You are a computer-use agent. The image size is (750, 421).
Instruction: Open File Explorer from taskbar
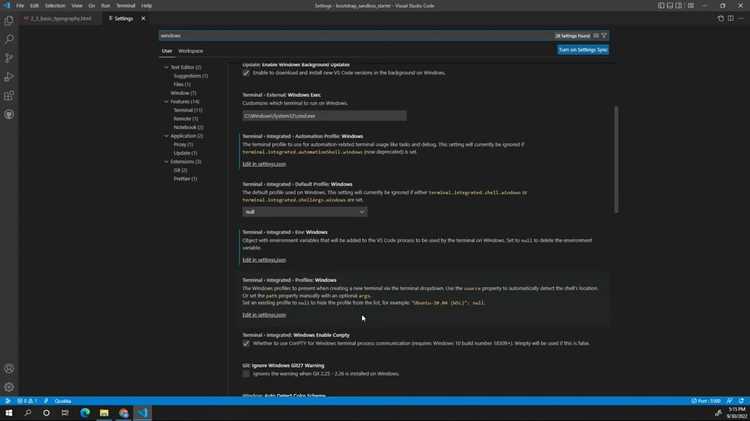104,413
